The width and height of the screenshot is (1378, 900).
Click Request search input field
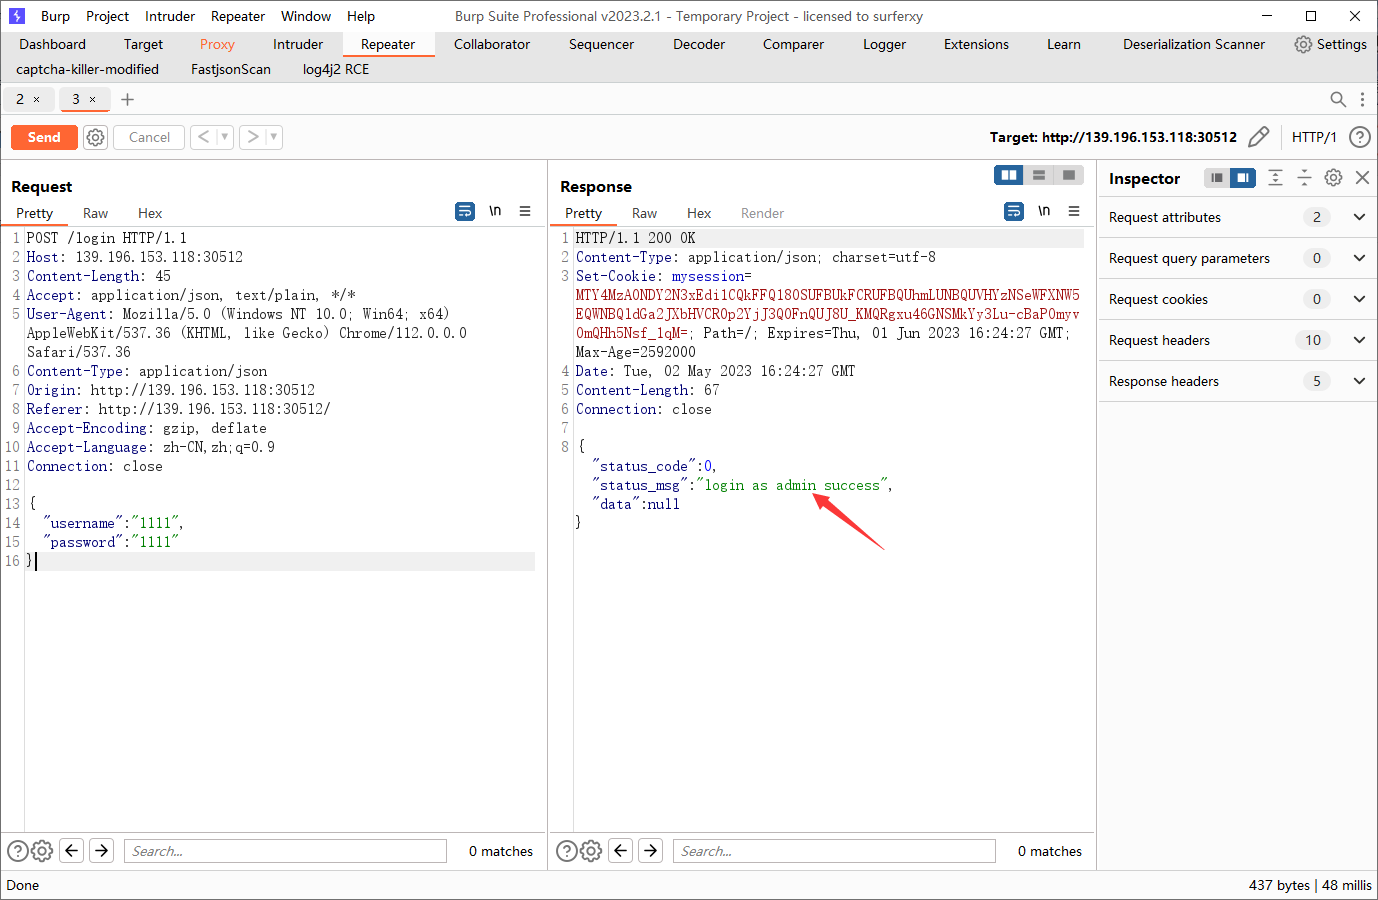coord(285,851)
